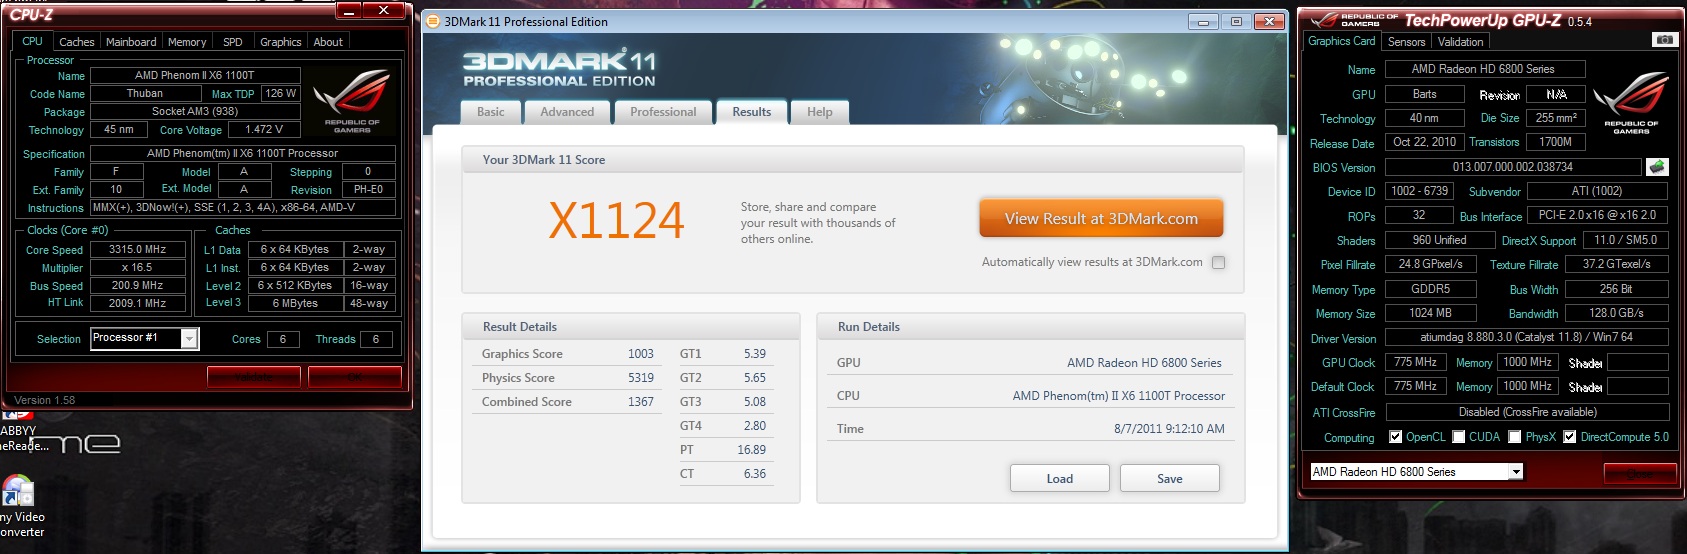Click the Core Voltage value 1.472 V
Viewport: 1687px width, 554px height.
pyautogui.click(x=264, y=130)
